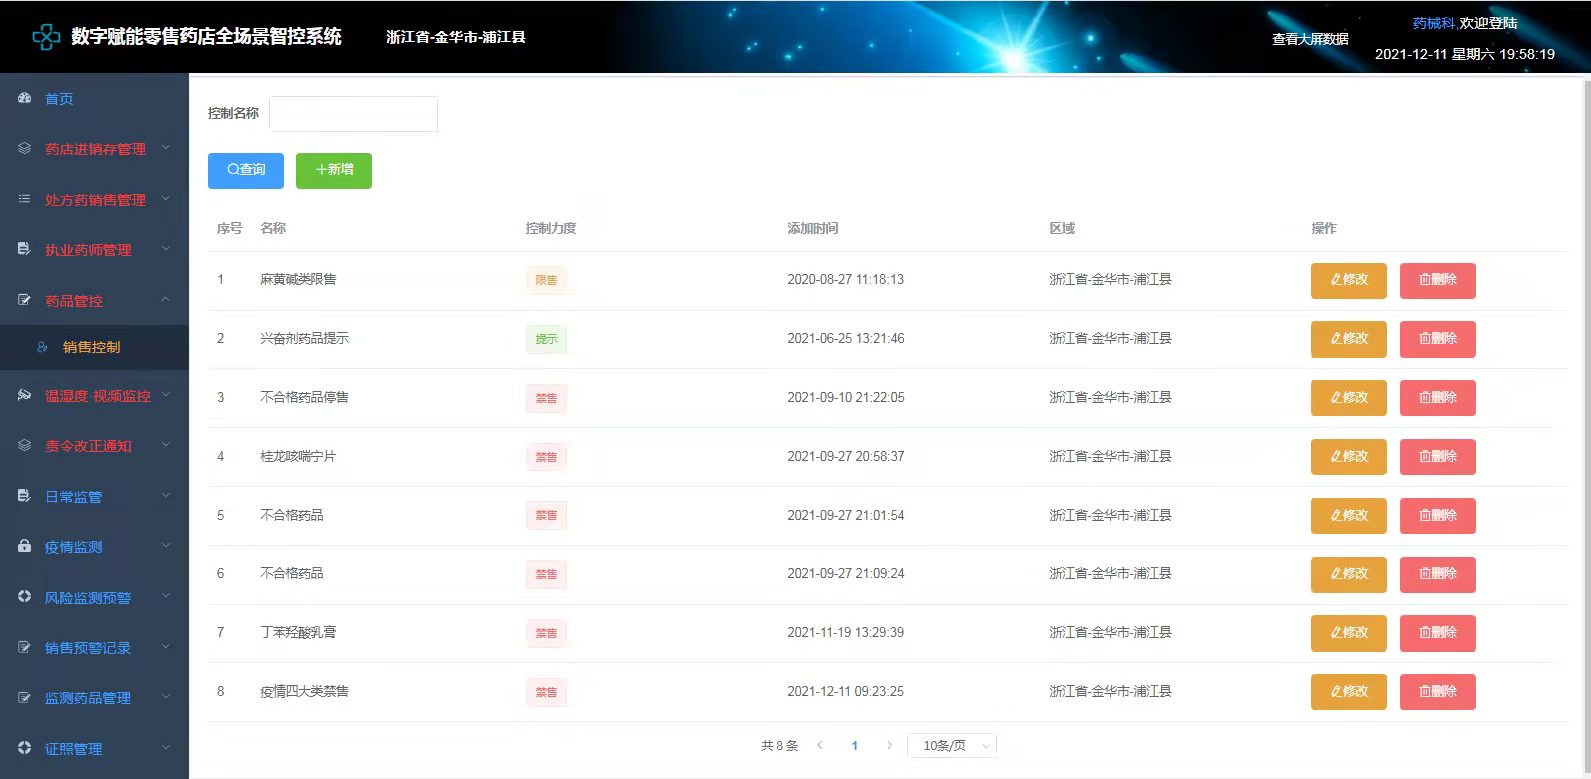The image size is (1591, 779).
Task: Expand the 风险监测预警 submenu arrow
Action: click(166, 597)
